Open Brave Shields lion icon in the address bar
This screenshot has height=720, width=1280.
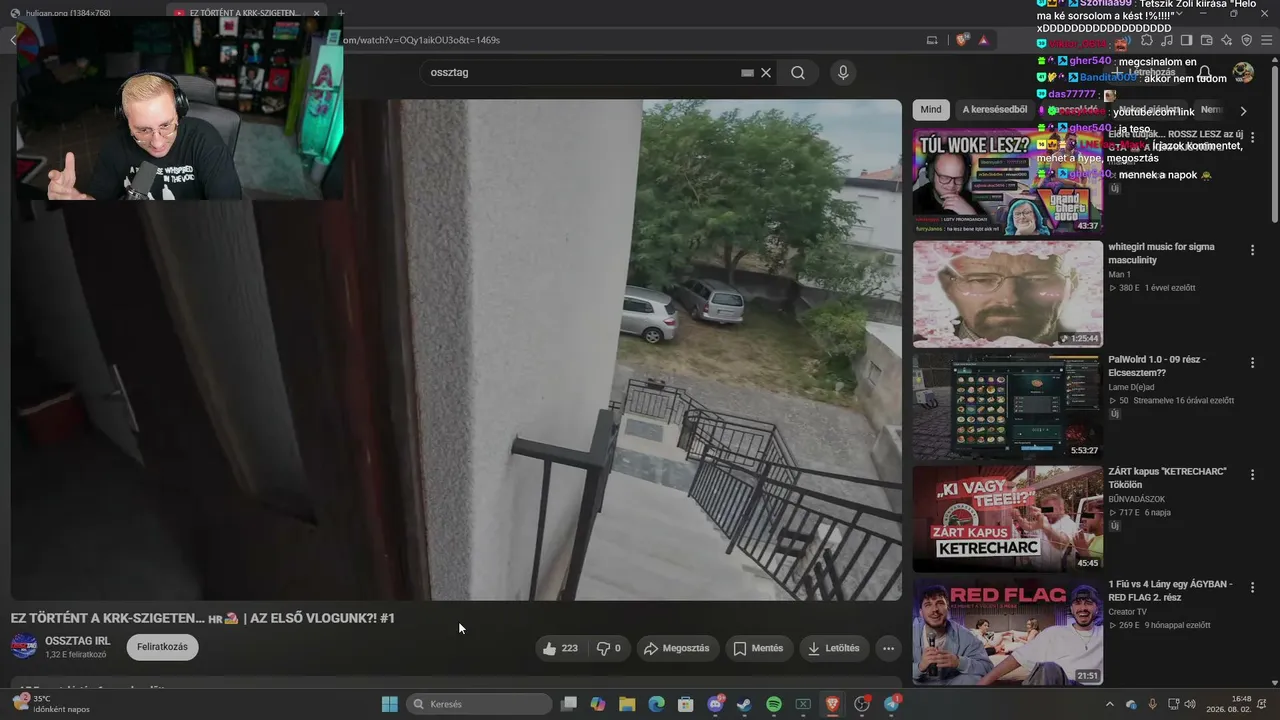962,40
